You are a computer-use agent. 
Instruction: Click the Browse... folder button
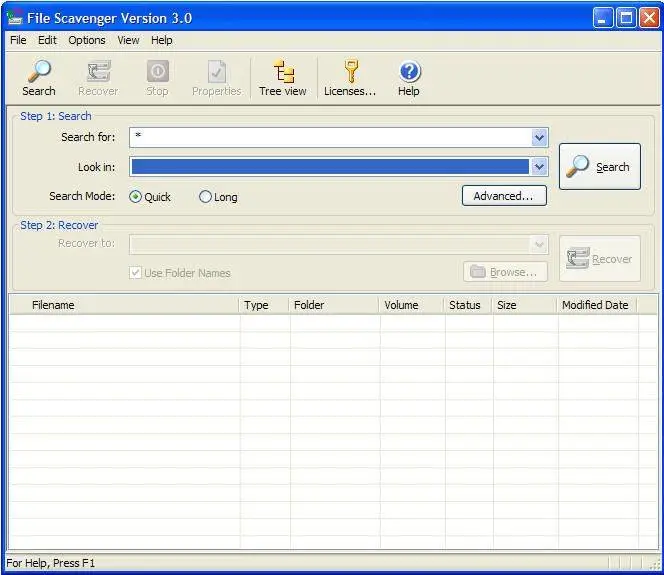(505, 272)
